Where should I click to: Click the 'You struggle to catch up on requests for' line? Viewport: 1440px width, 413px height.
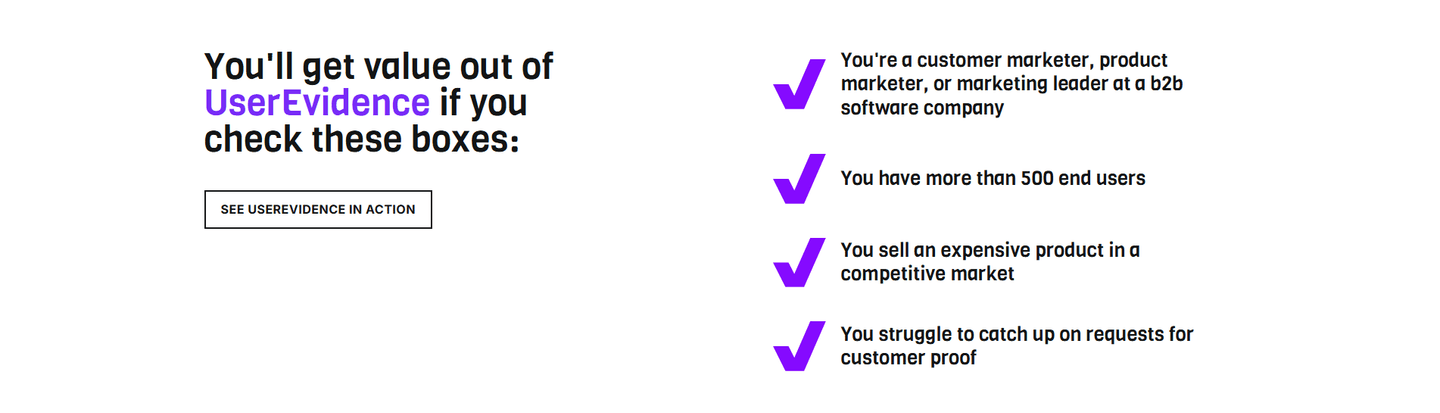(1017, 334)
